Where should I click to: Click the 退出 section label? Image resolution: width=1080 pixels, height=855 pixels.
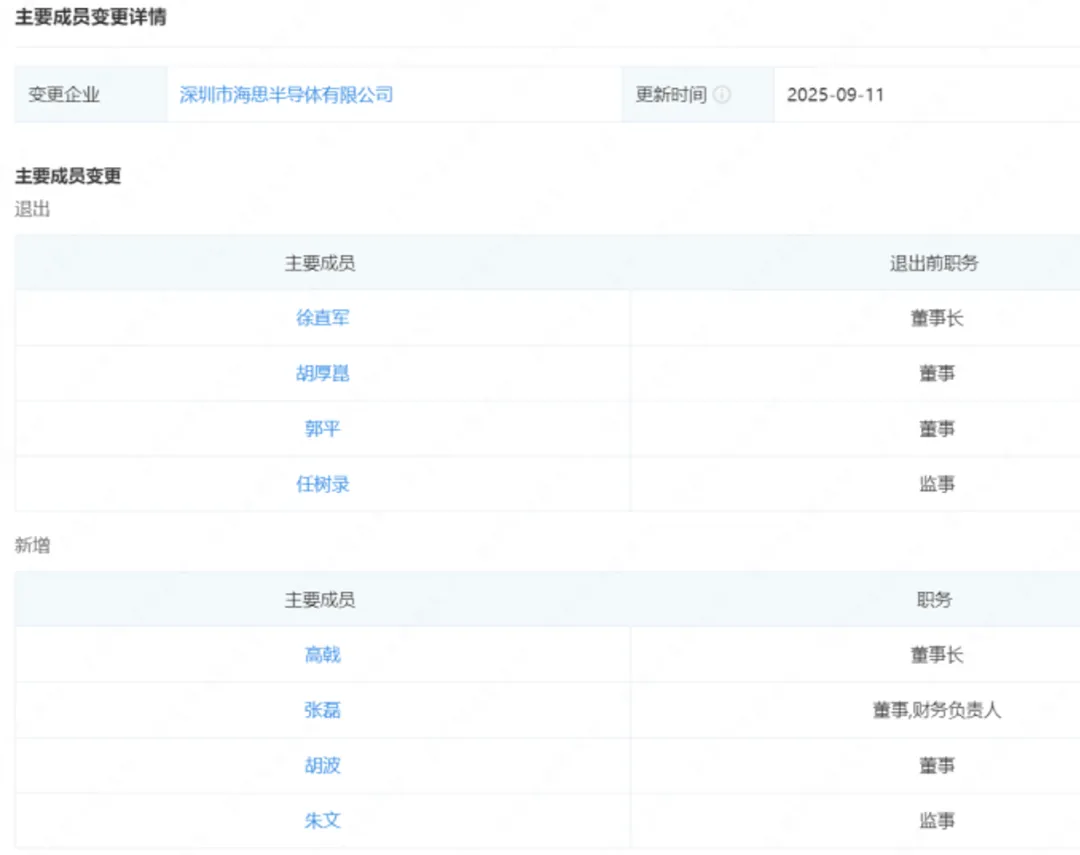point(32,209)
